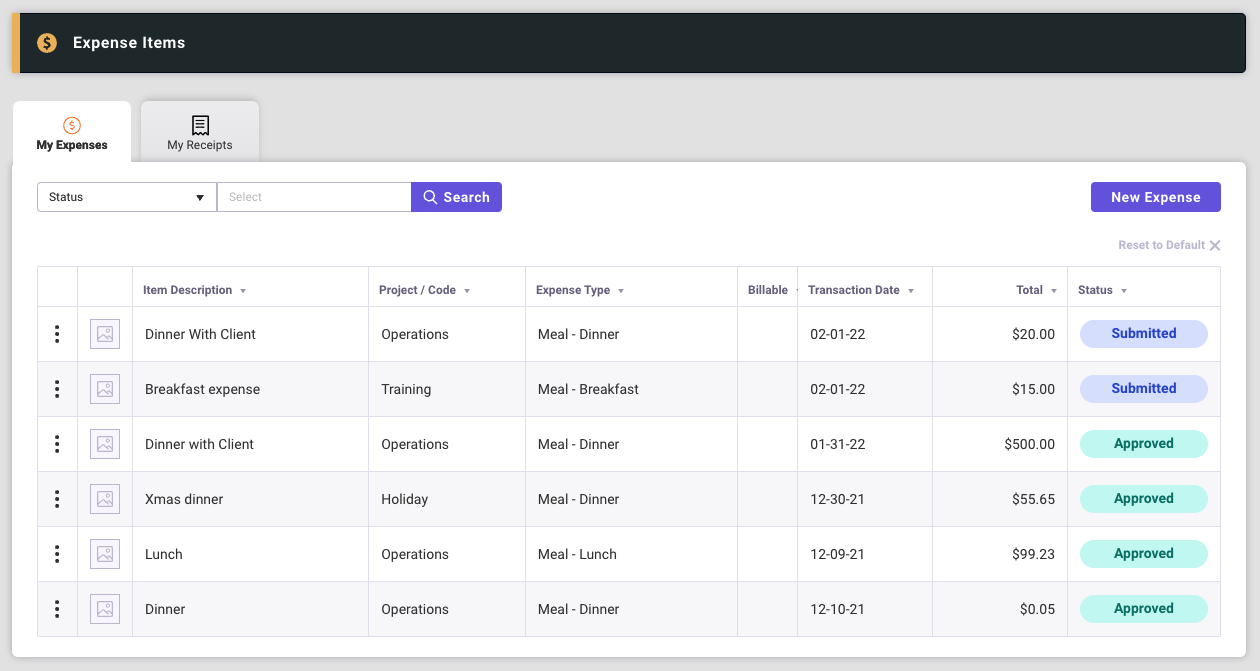Click receipt image icon for Dinner With Client $20.00
1260x671 pixels.
tap(105, 334)
